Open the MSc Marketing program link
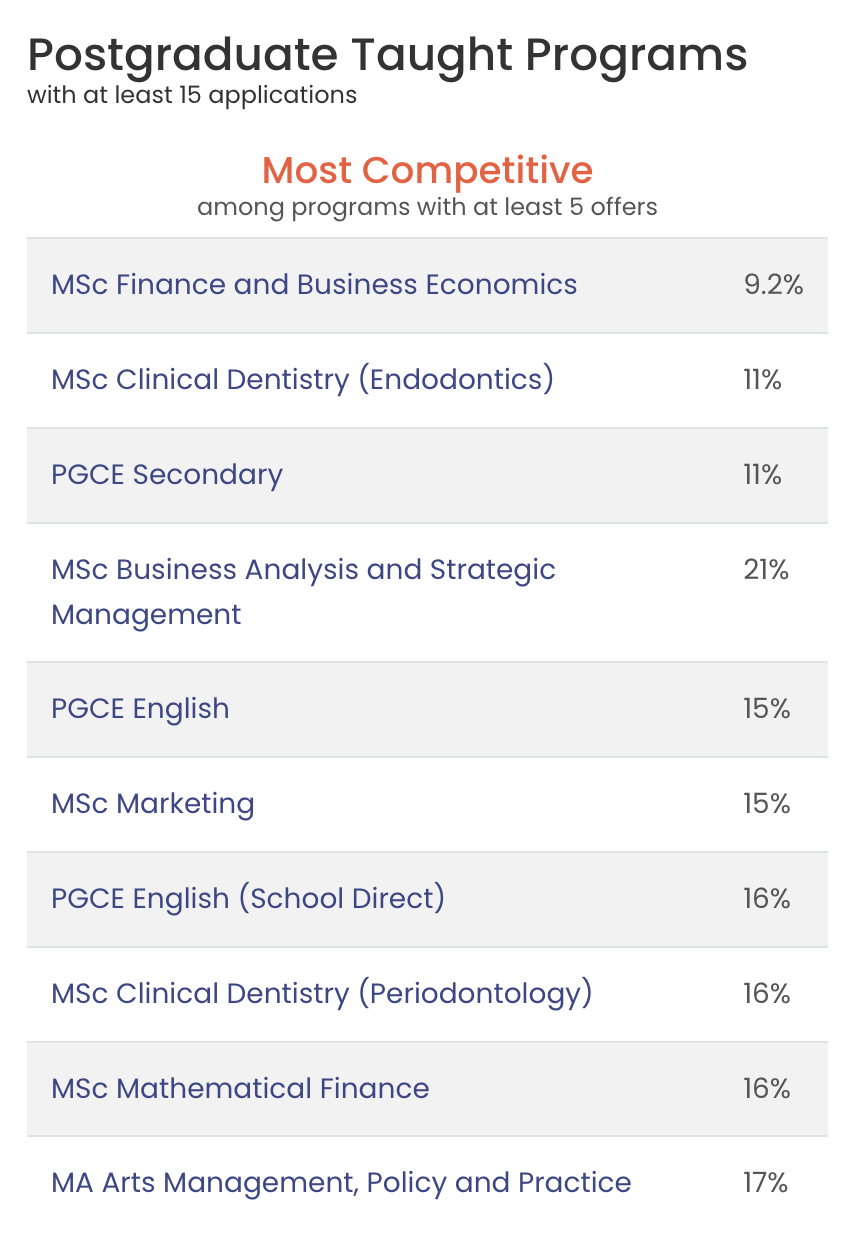This screenshot has width=850, height=1236. tap(153, 804)
